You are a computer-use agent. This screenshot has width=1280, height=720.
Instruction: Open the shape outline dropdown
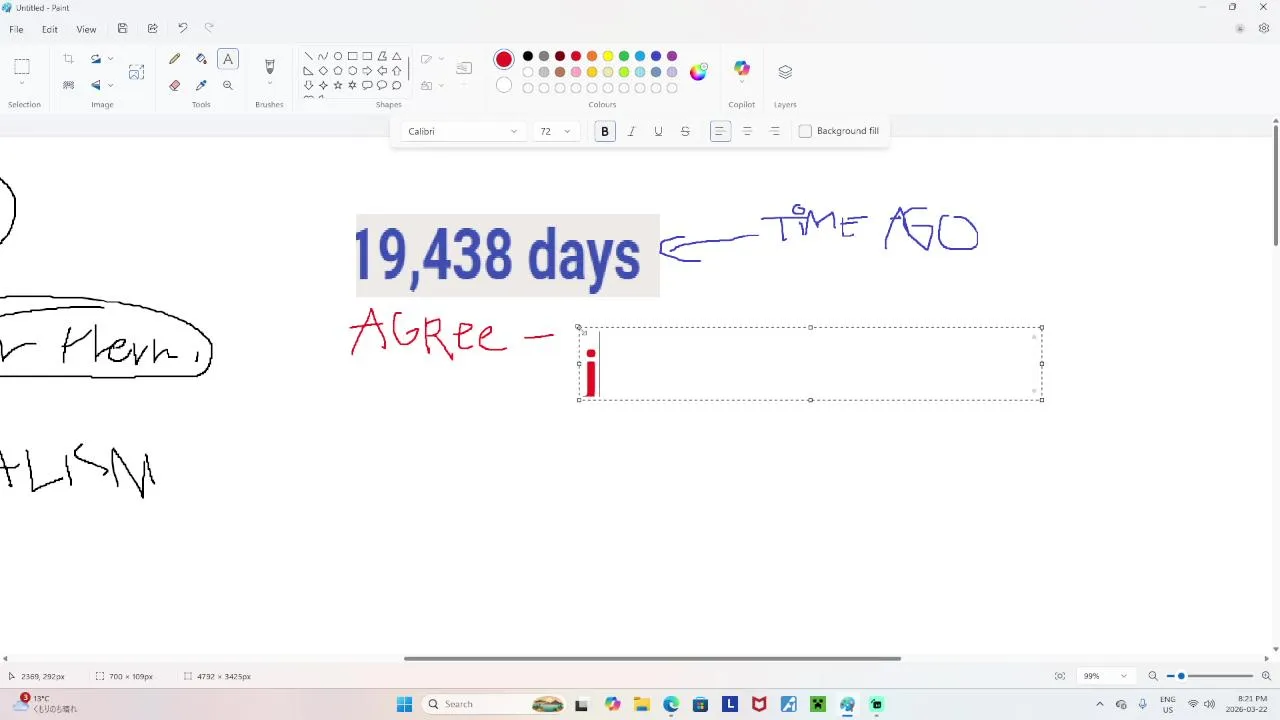click(x=432, y=59)
